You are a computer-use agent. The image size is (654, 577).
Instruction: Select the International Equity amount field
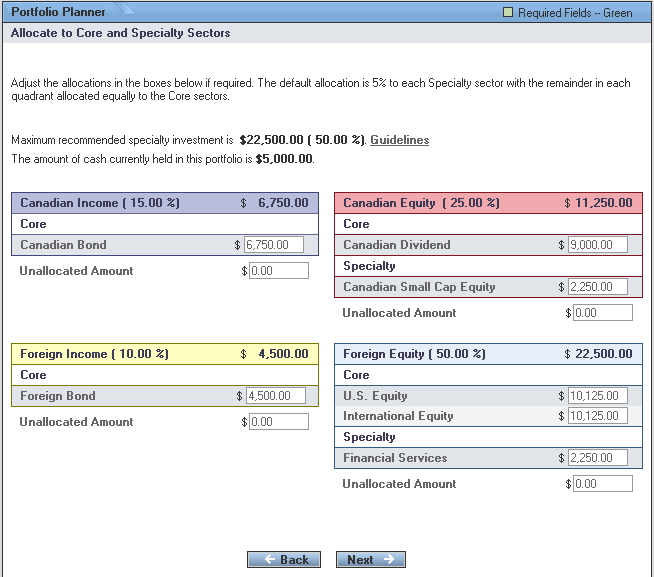click(x=597, y=416)
